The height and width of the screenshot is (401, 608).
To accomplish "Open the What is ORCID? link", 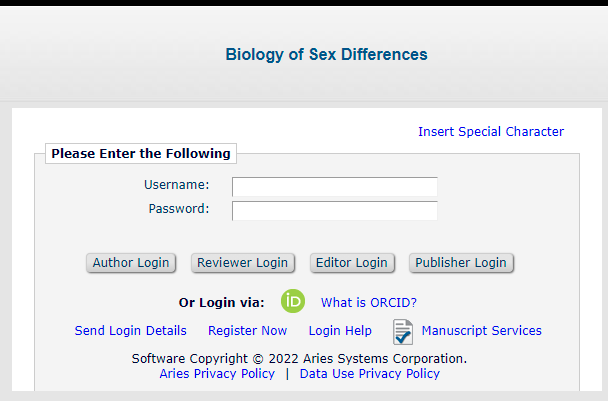I will pyautogui.click(x=368, y=303).
